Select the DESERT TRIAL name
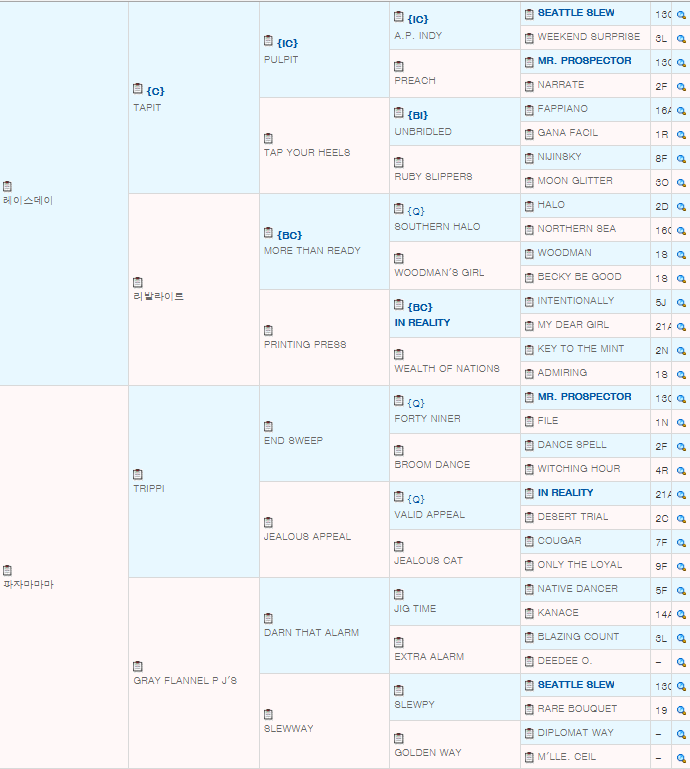Screen dimensions: 690x769 pyautogui.click(x=573, y=517)
